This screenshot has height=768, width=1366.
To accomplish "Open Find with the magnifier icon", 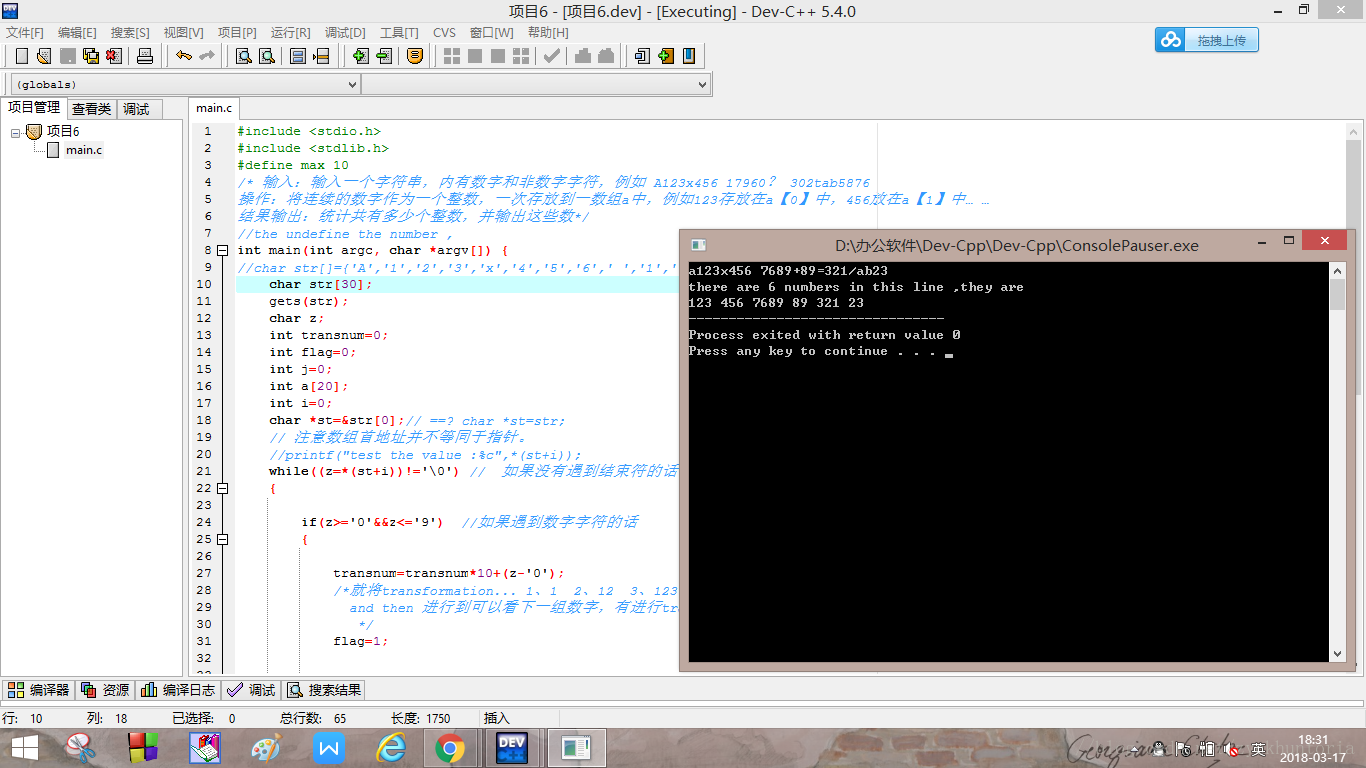I will [x=243, y=56].
